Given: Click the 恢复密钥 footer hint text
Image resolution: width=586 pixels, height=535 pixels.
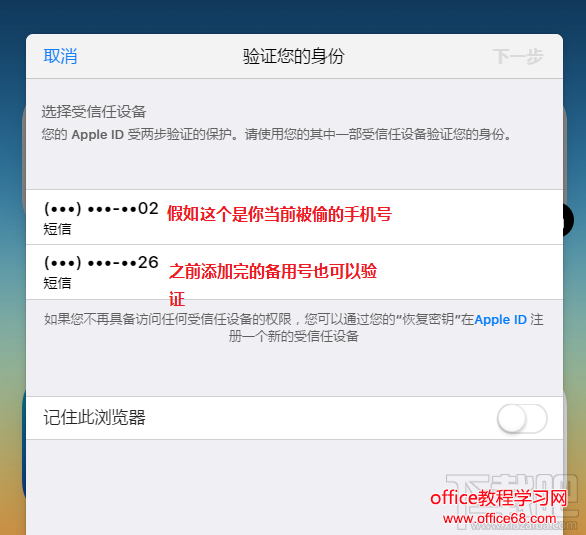Looking at the screenshot, I should [x=294, y=328].
